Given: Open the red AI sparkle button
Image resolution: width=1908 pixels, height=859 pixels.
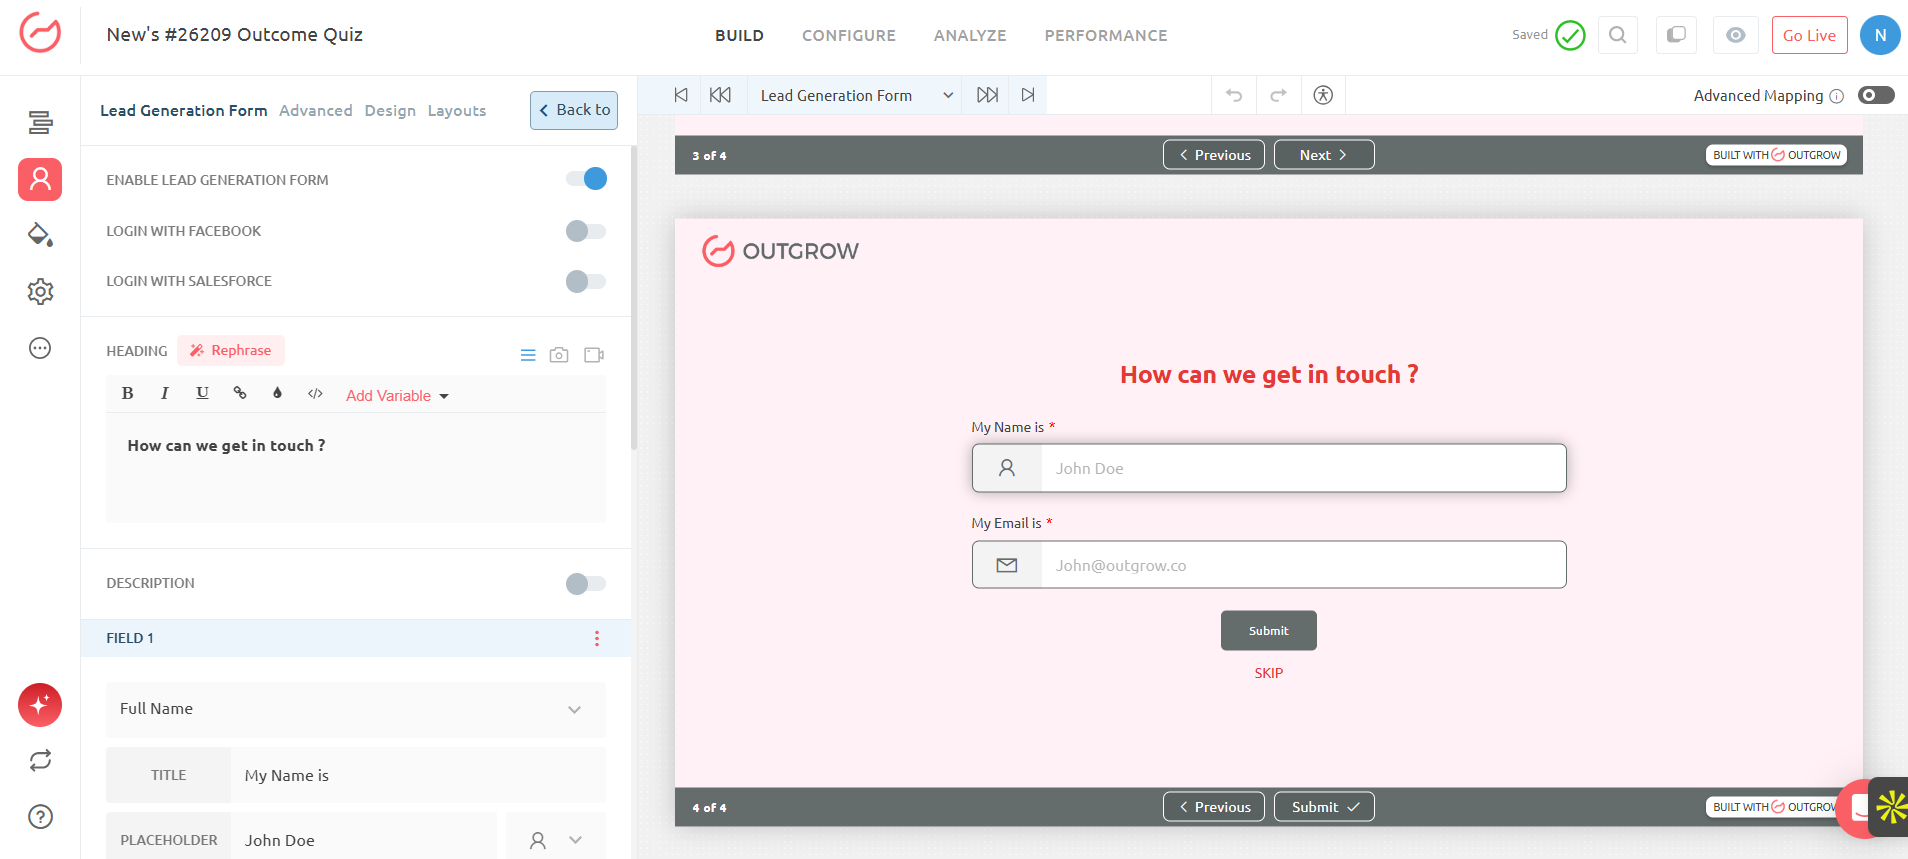Looking at the screenshot, I should click(40, 705).
